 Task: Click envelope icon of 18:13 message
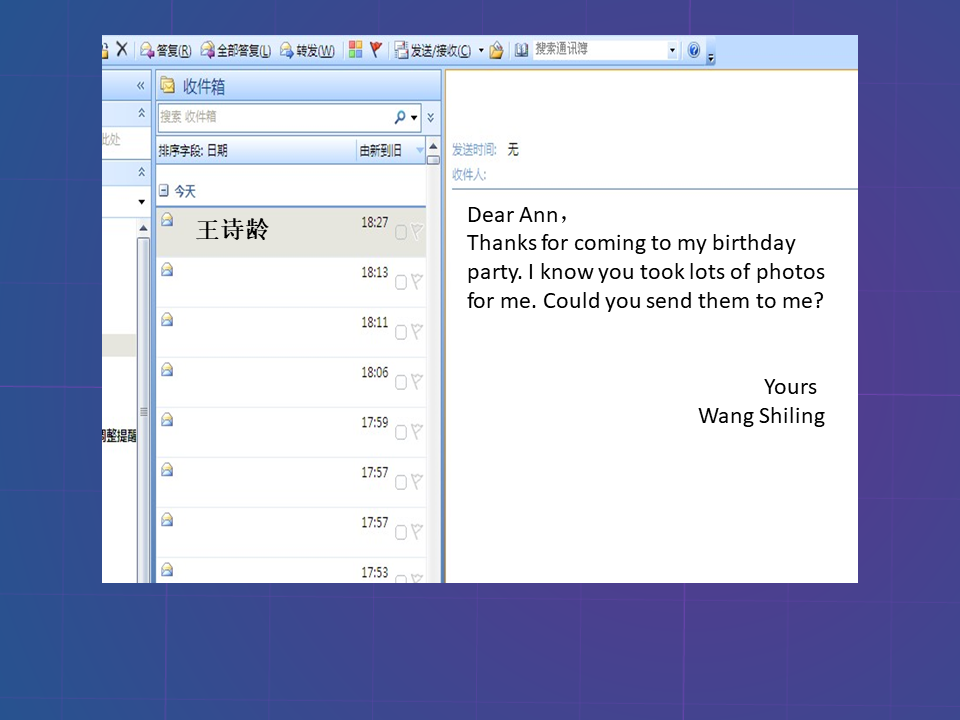167,269
